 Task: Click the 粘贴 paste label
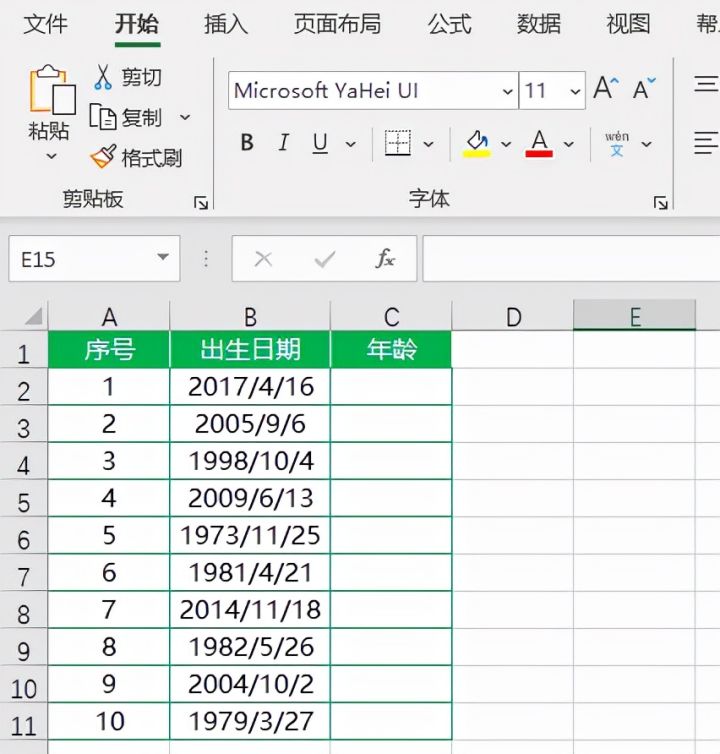(49, 130)
